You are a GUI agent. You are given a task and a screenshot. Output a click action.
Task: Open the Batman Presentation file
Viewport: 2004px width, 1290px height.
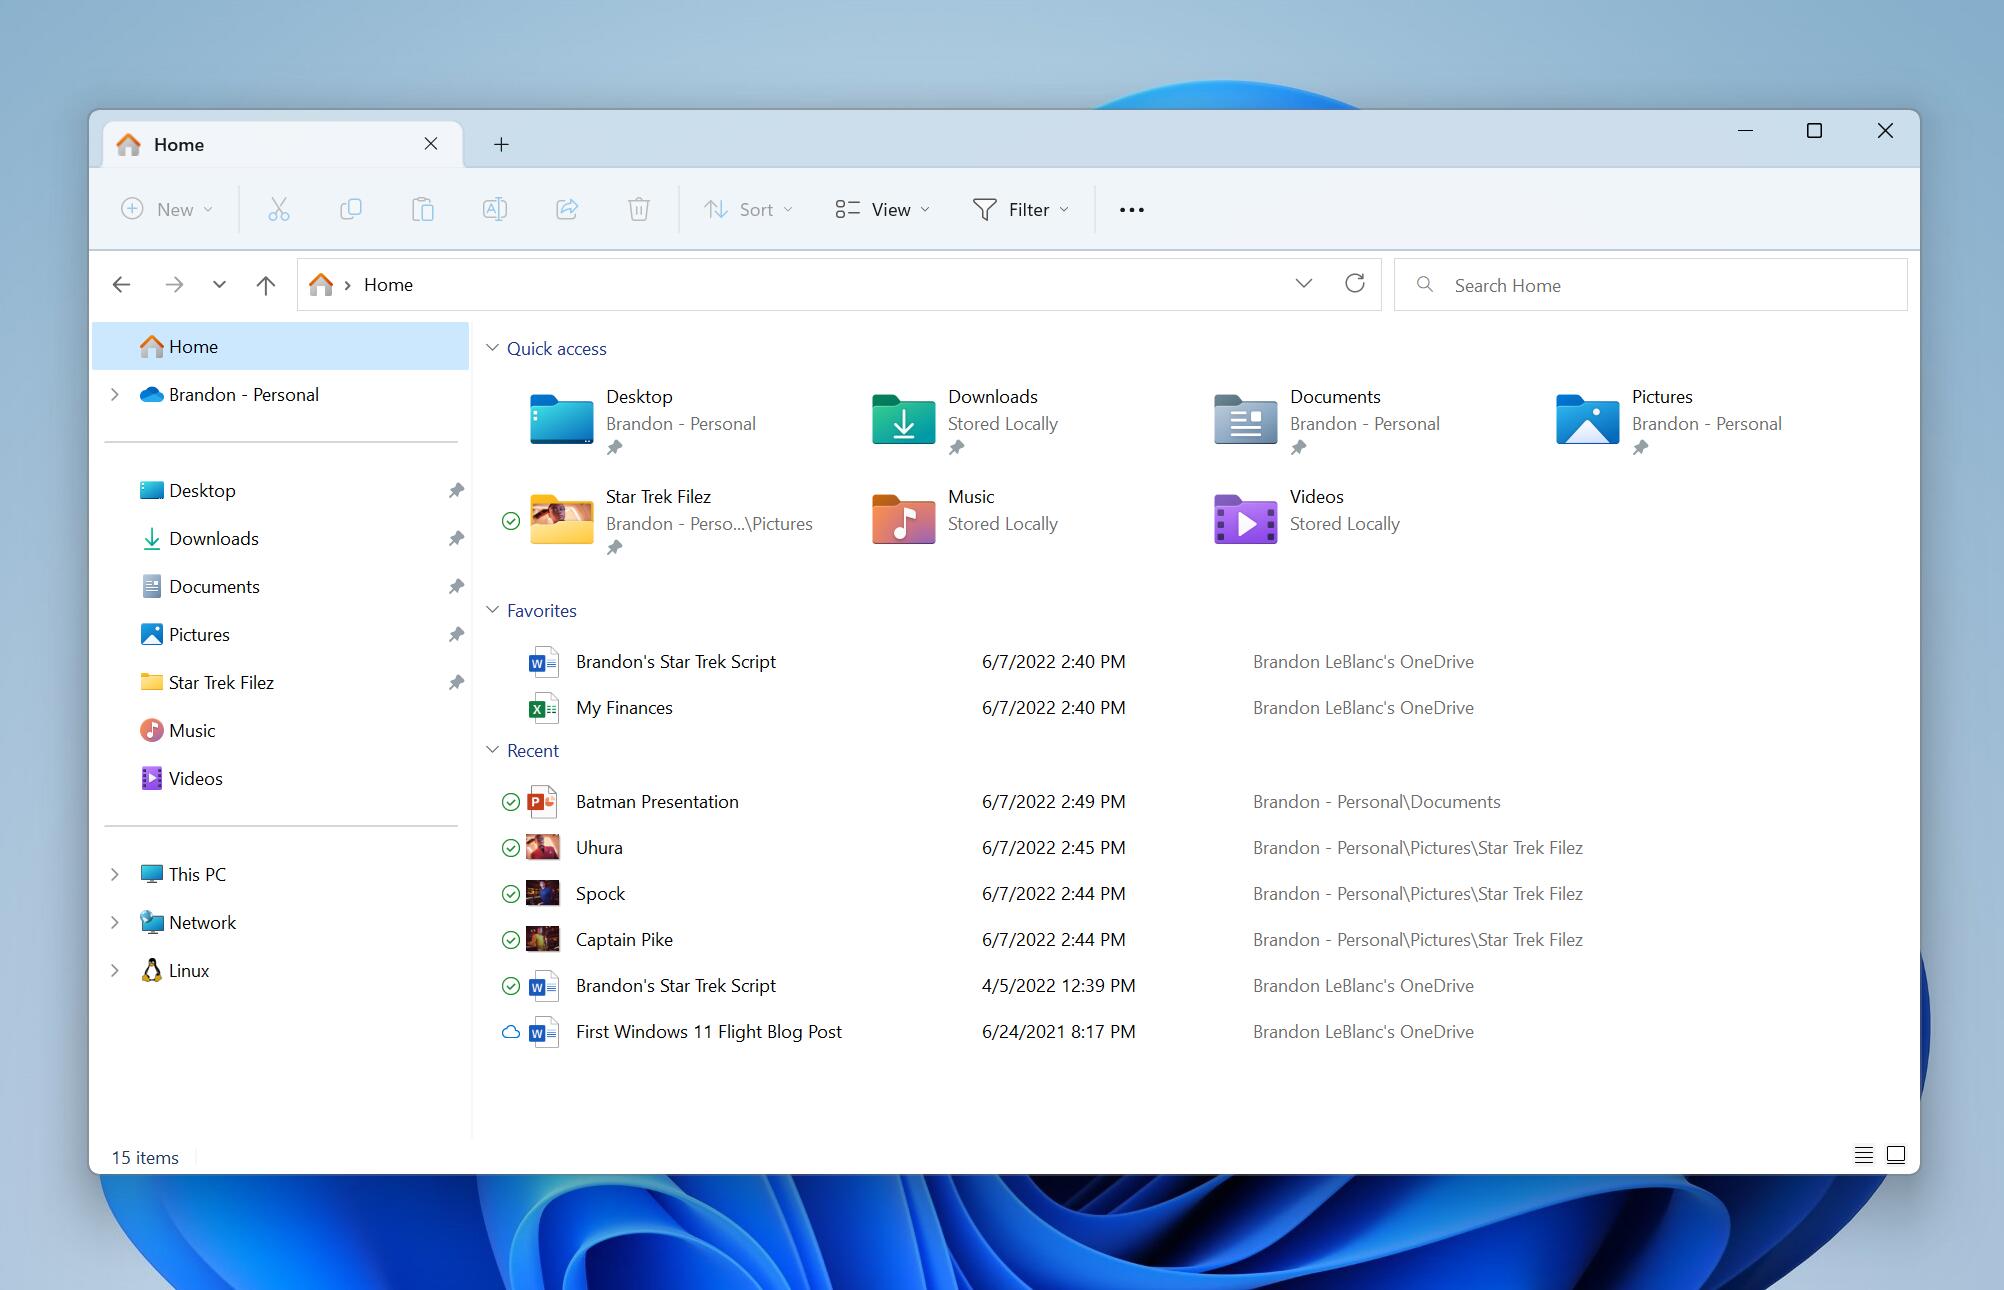[656, 801]
